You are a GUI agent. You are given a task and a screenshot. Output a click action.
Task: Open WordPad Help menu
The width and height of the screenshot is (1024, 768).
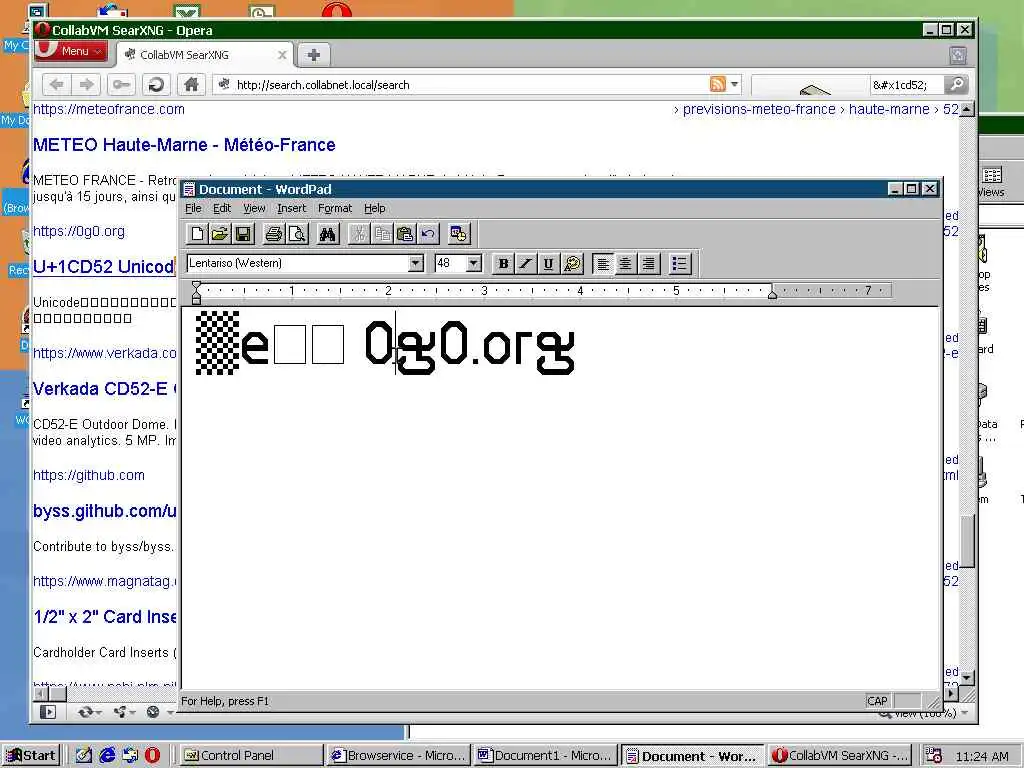[375, 208]
